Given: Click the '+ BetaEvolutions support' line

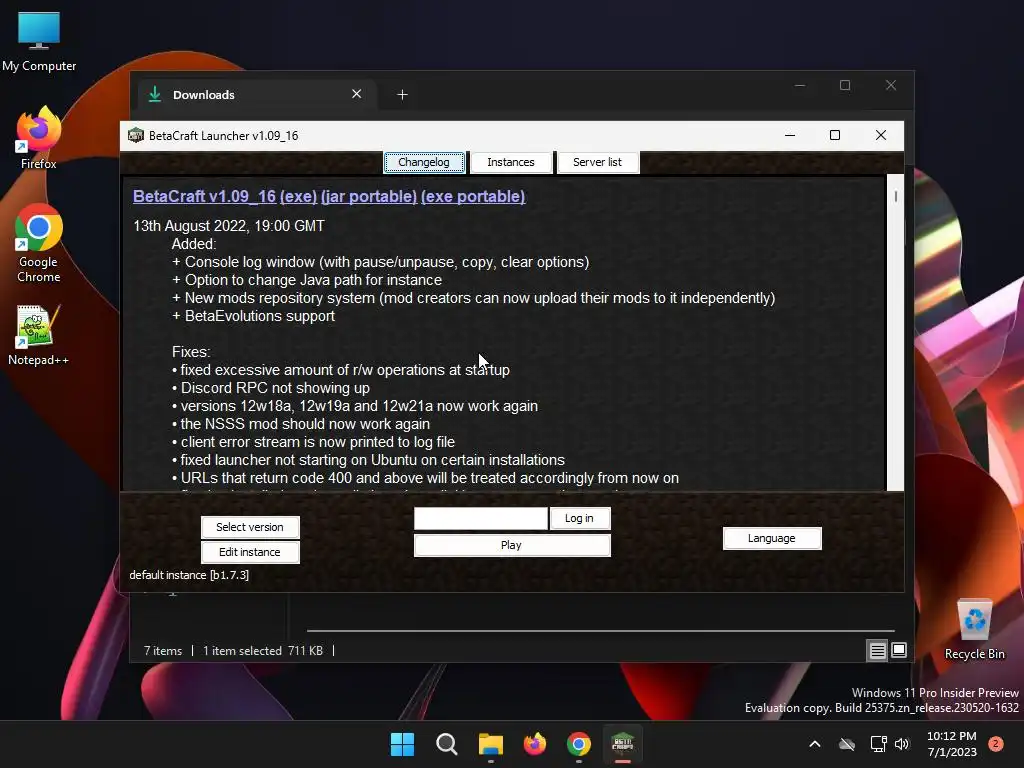Looking at the screenshot, I should pos(253,316).
